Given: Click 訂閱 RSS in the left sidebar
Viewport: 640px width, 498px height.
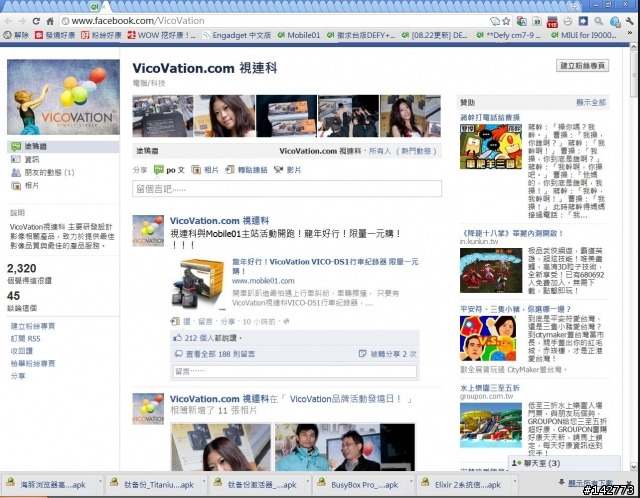Looking at the screenshot, I should (x=25, y=339).
